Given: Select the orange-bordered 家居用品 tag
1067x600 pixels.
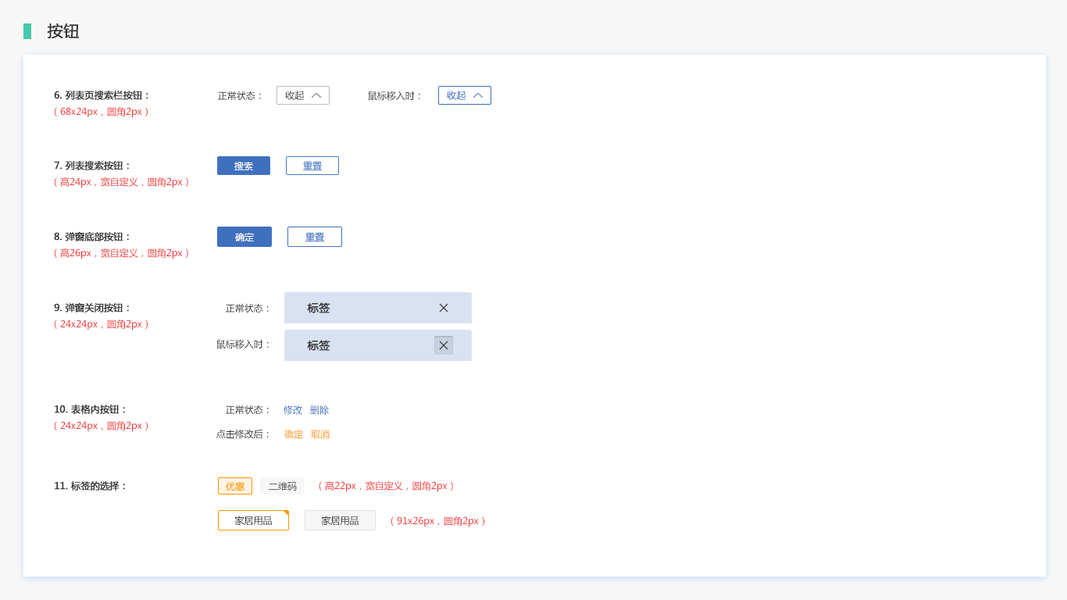Looking at the screenshot, I should click(x=253, y=520).
